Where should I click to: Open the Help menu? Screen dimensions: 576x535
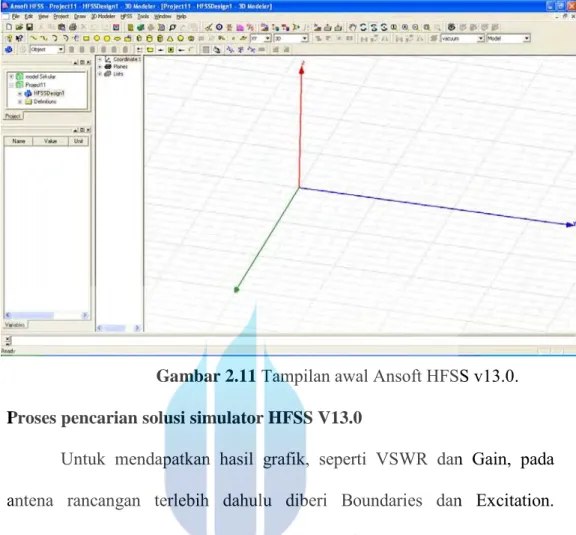pyautogui.click(x=181, y=17)
